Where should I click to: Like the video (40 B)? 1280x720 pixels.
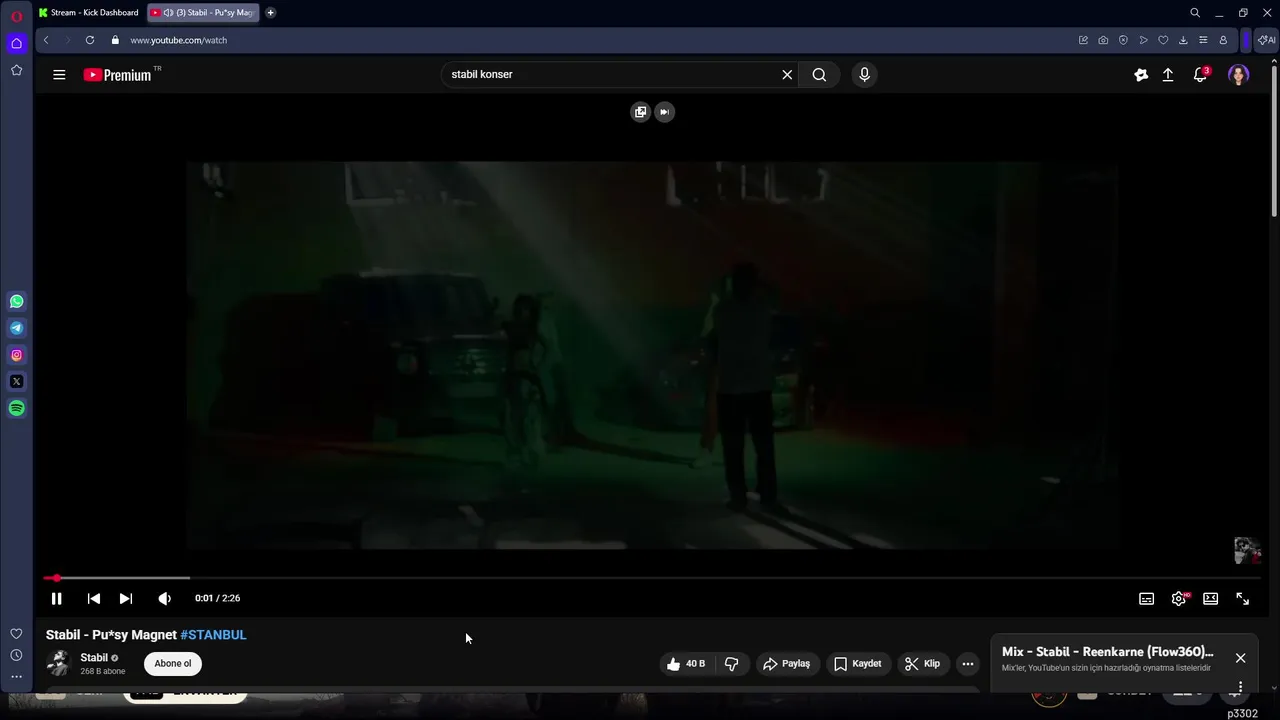click(686, 663)
